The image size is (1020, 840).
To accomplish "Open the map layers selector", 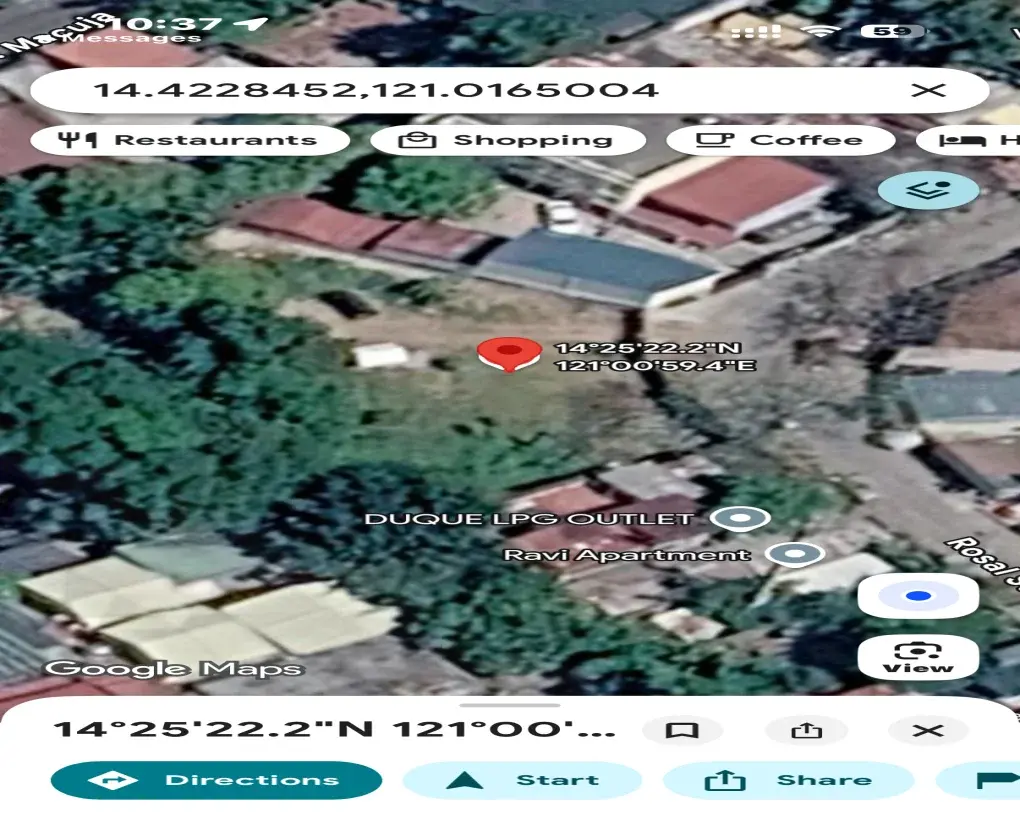I will (928, 190).
